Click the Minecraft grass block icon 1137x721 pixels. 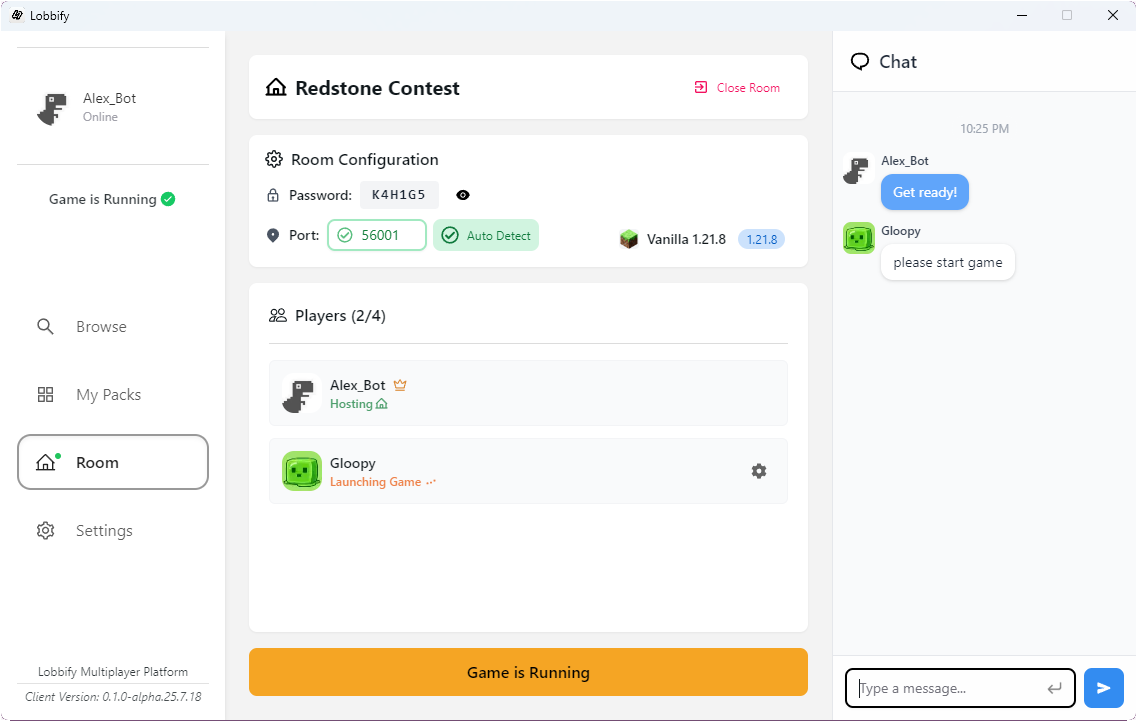[x=629, y=239]
